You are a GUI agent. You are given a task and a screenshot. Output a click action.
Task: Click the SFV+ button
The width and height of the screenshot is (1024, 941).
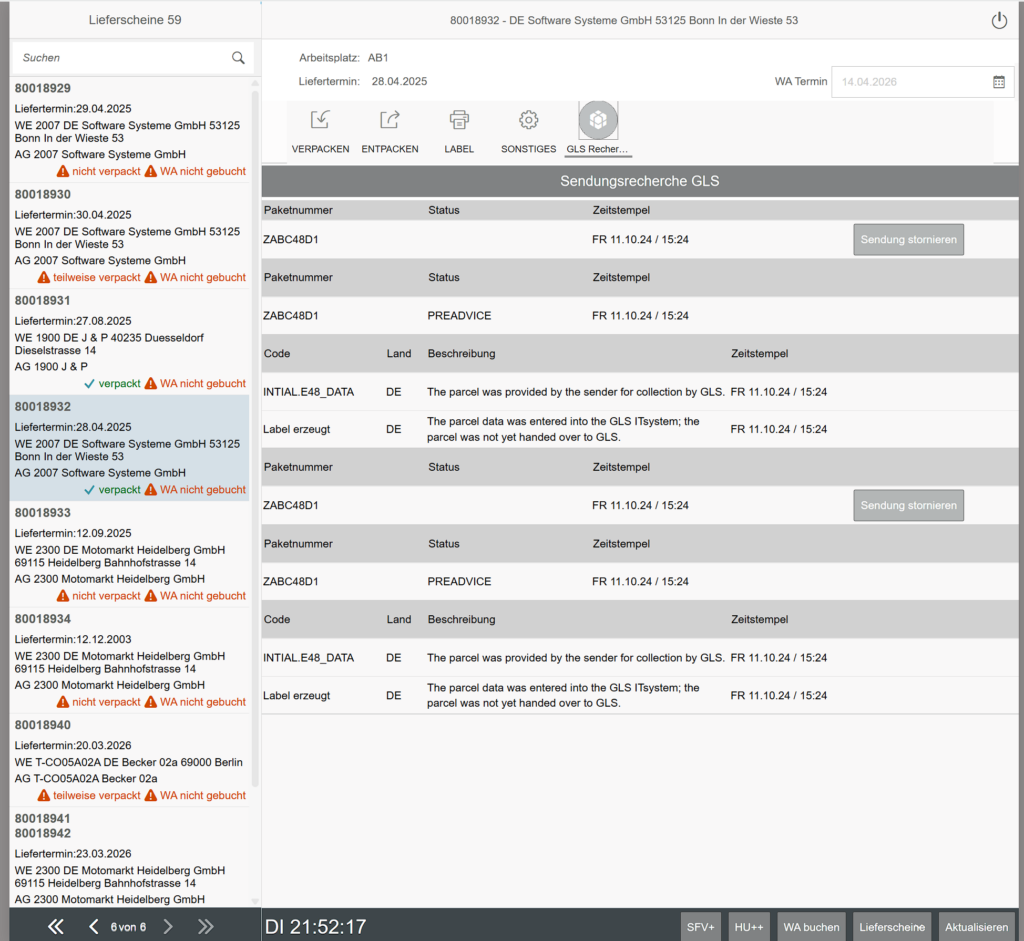pos(700,927)
